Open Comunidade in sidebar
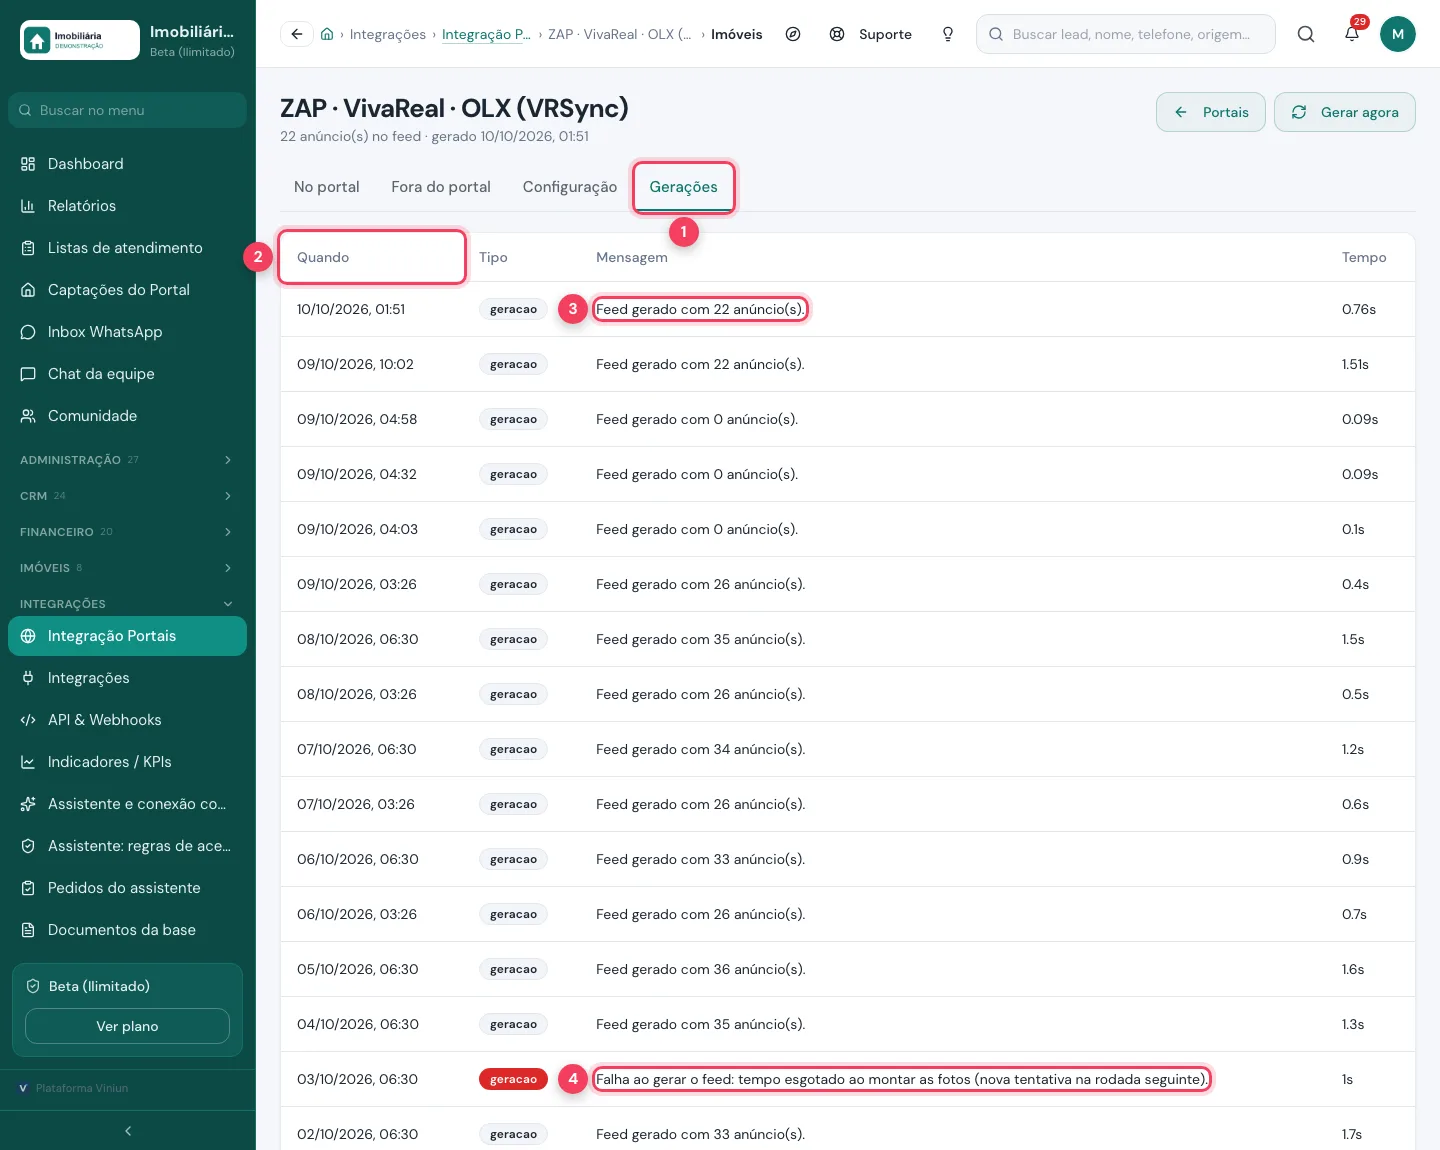1440x1150 pixels. tap(127, 416)
